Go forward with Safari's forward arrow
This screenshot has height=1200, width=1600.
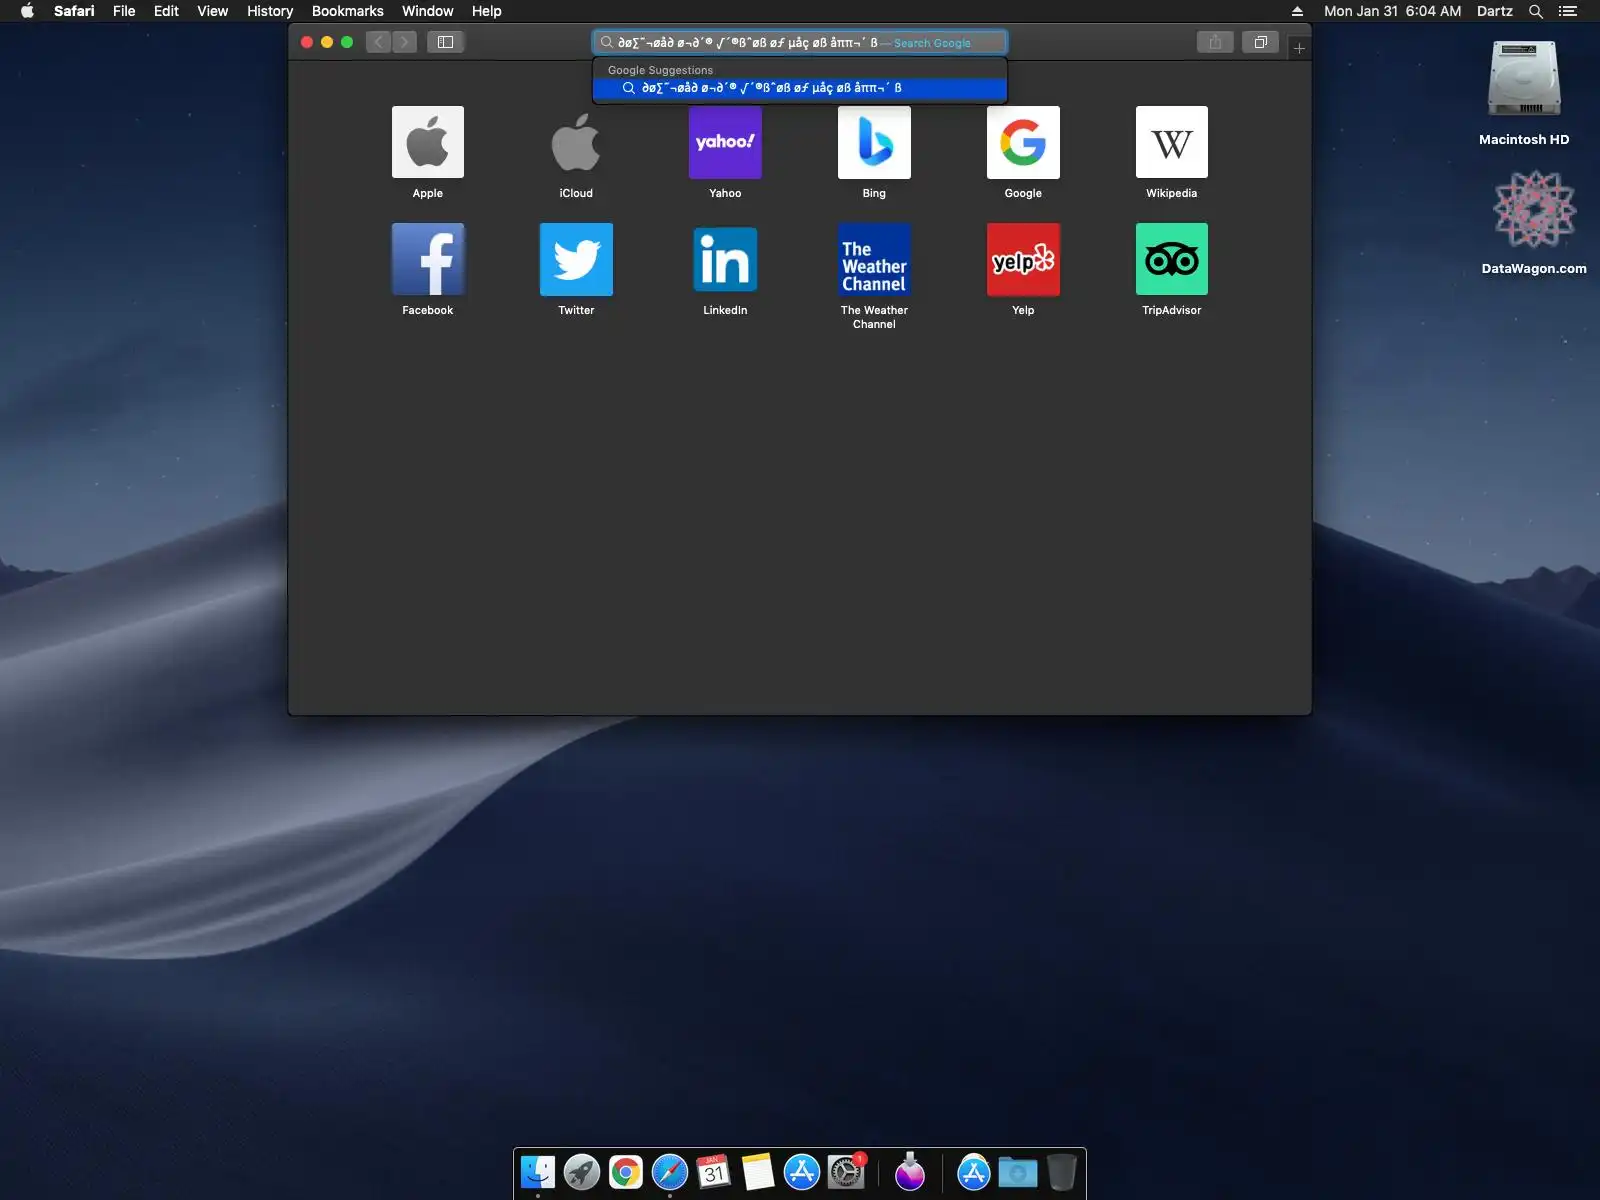404,42
